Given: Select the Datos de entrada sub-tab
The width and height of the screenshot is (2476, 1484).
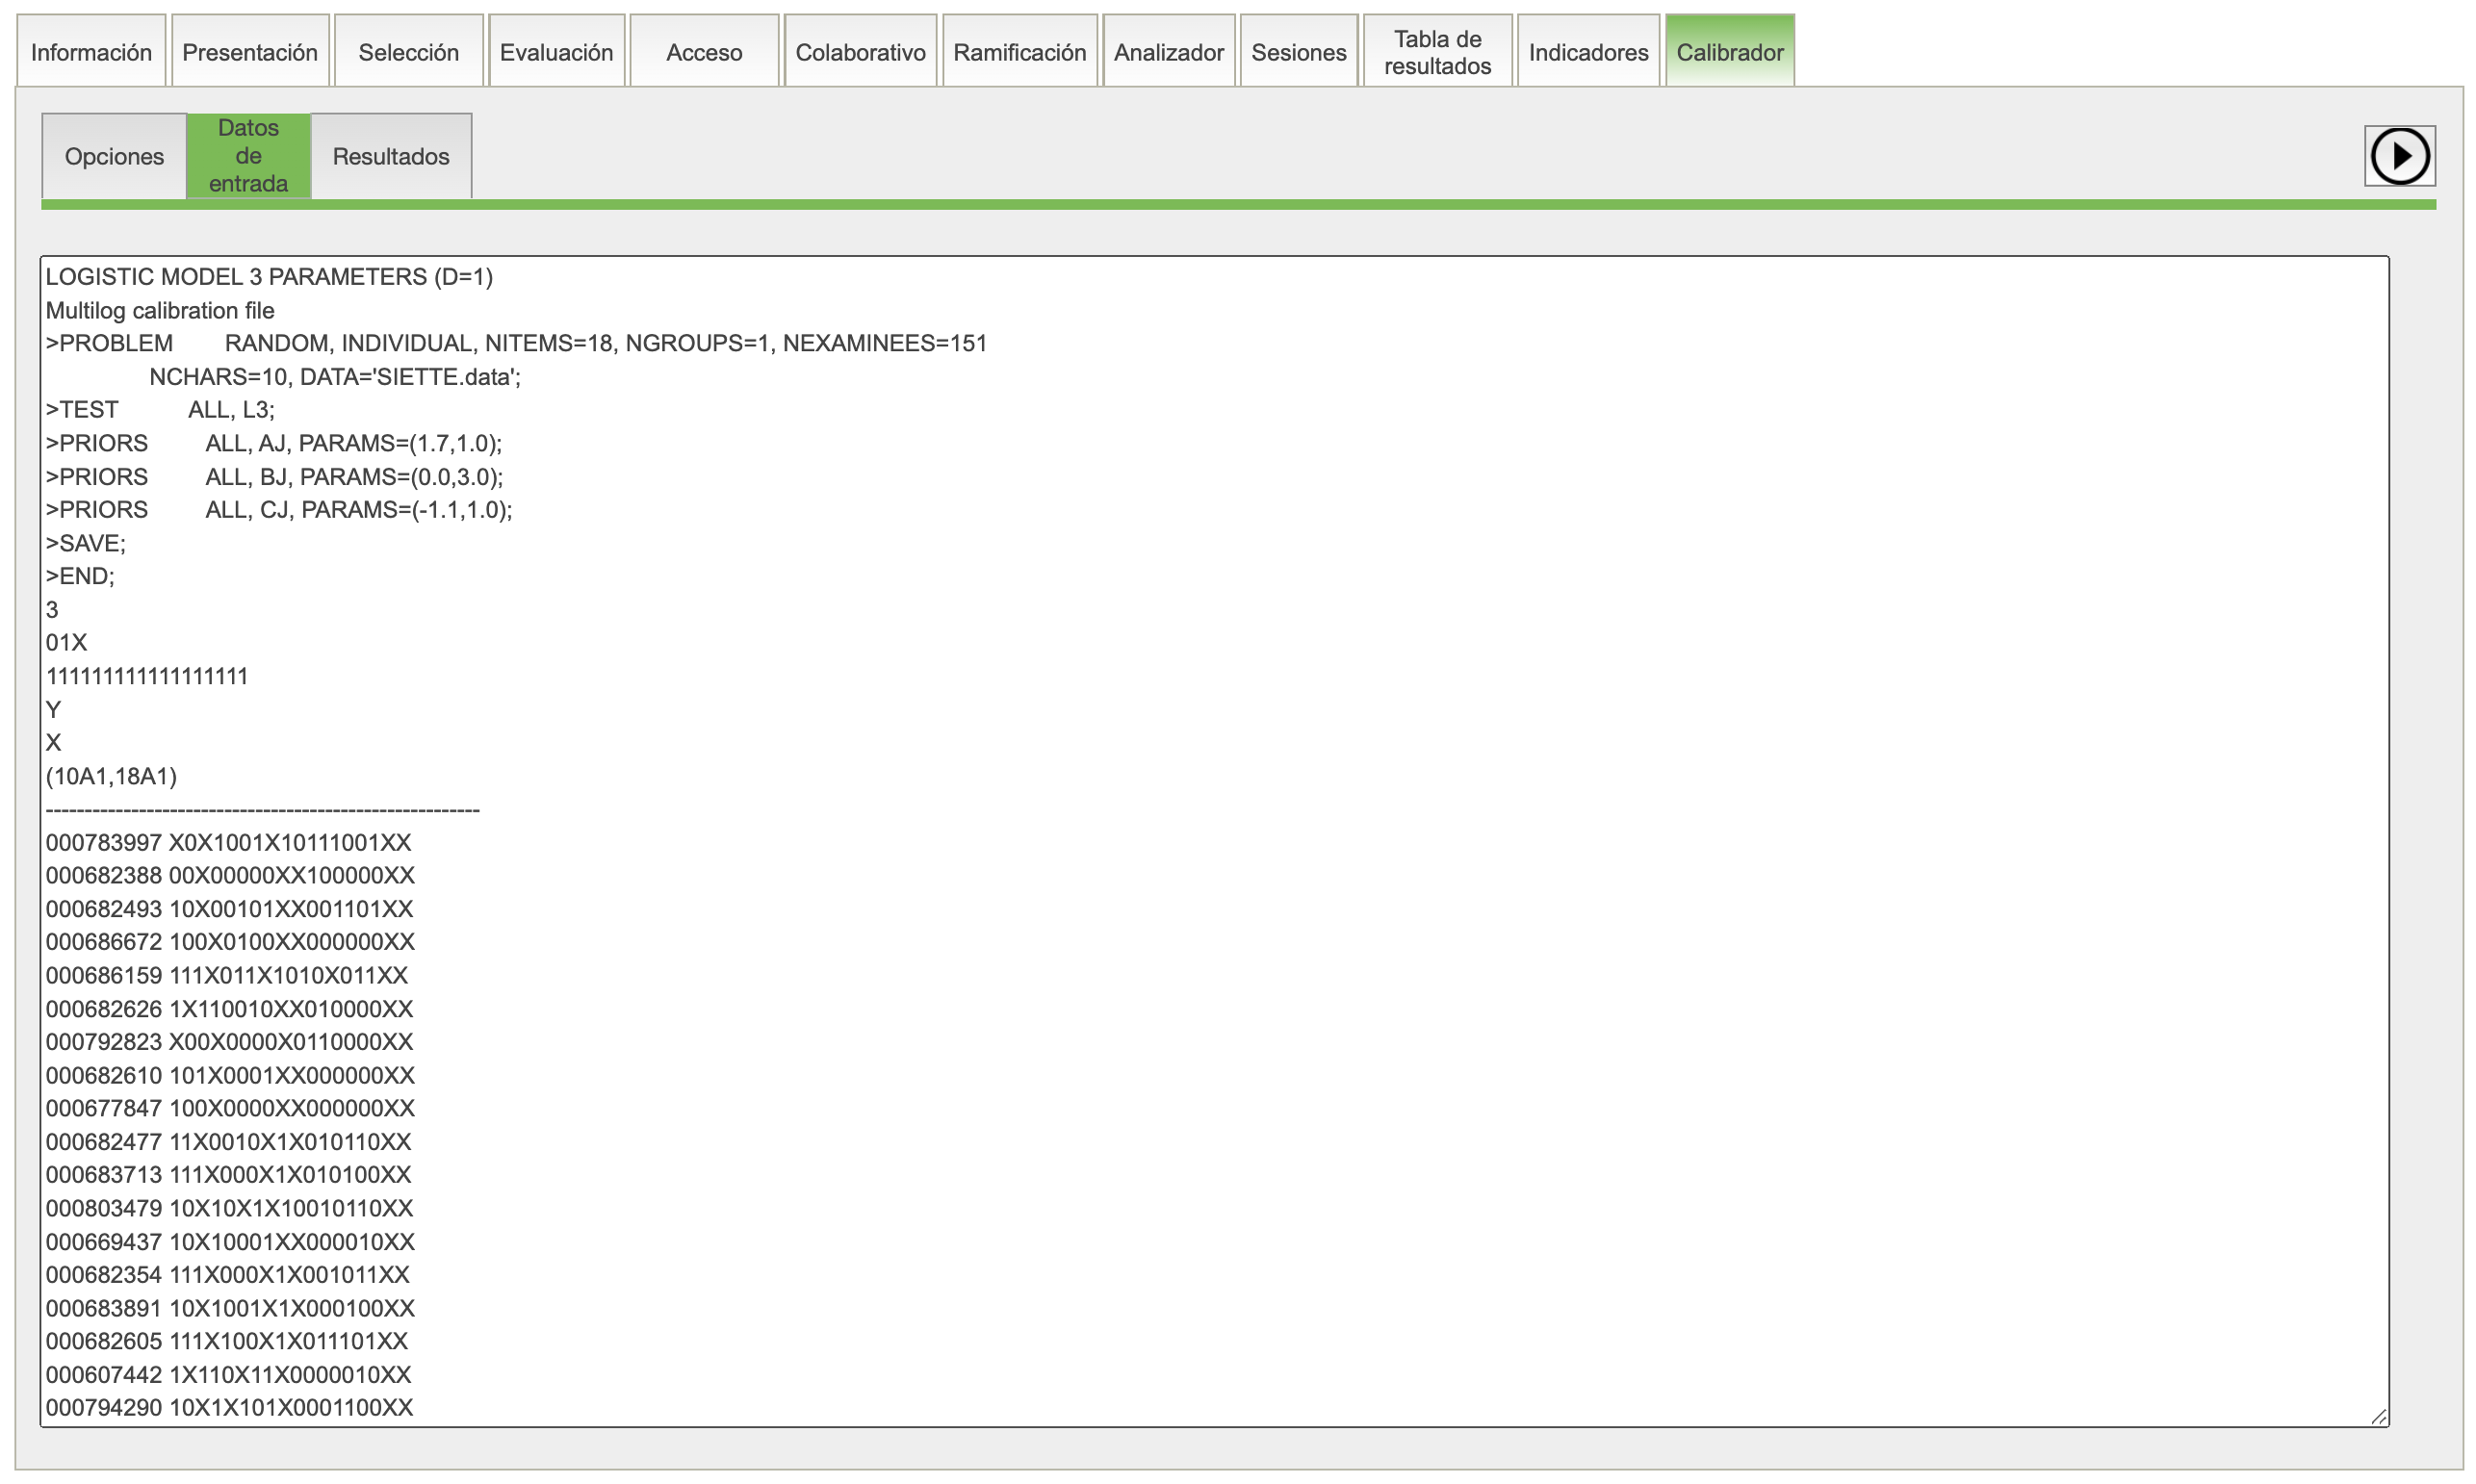Looking at the screenshot, I should 248,156.
